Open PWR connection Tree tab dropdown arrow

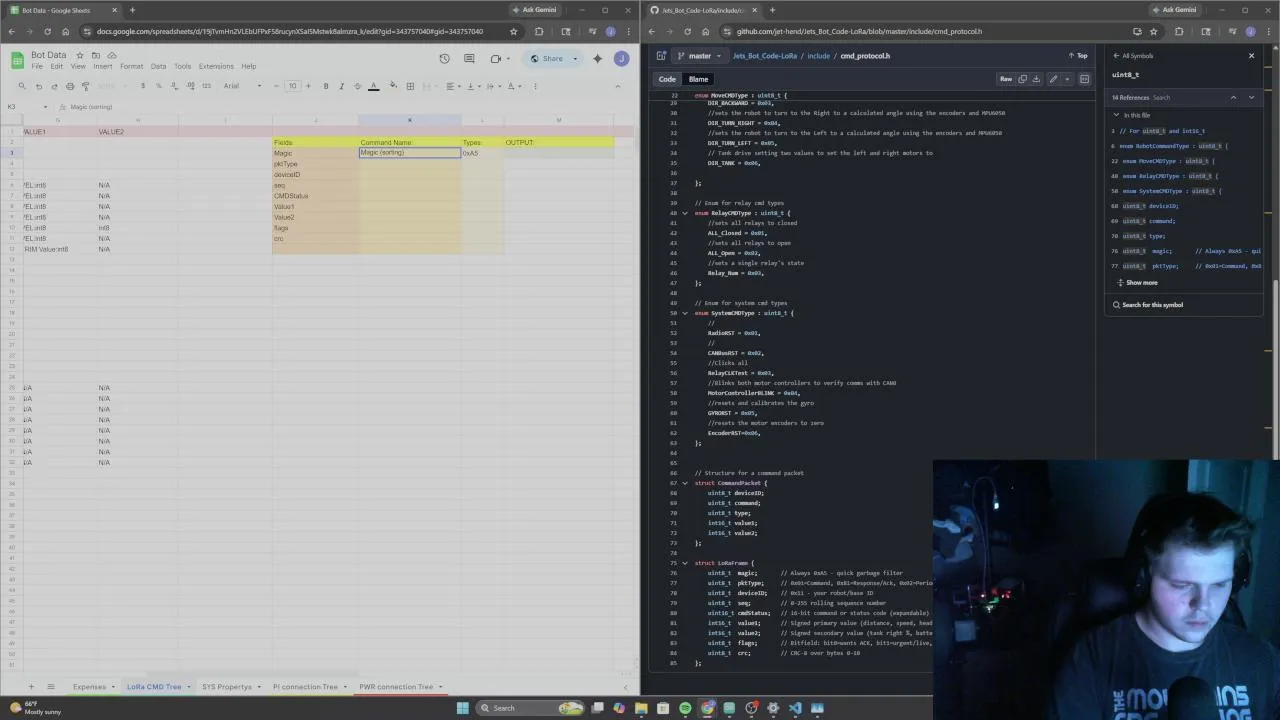click(x=439, y=687)
